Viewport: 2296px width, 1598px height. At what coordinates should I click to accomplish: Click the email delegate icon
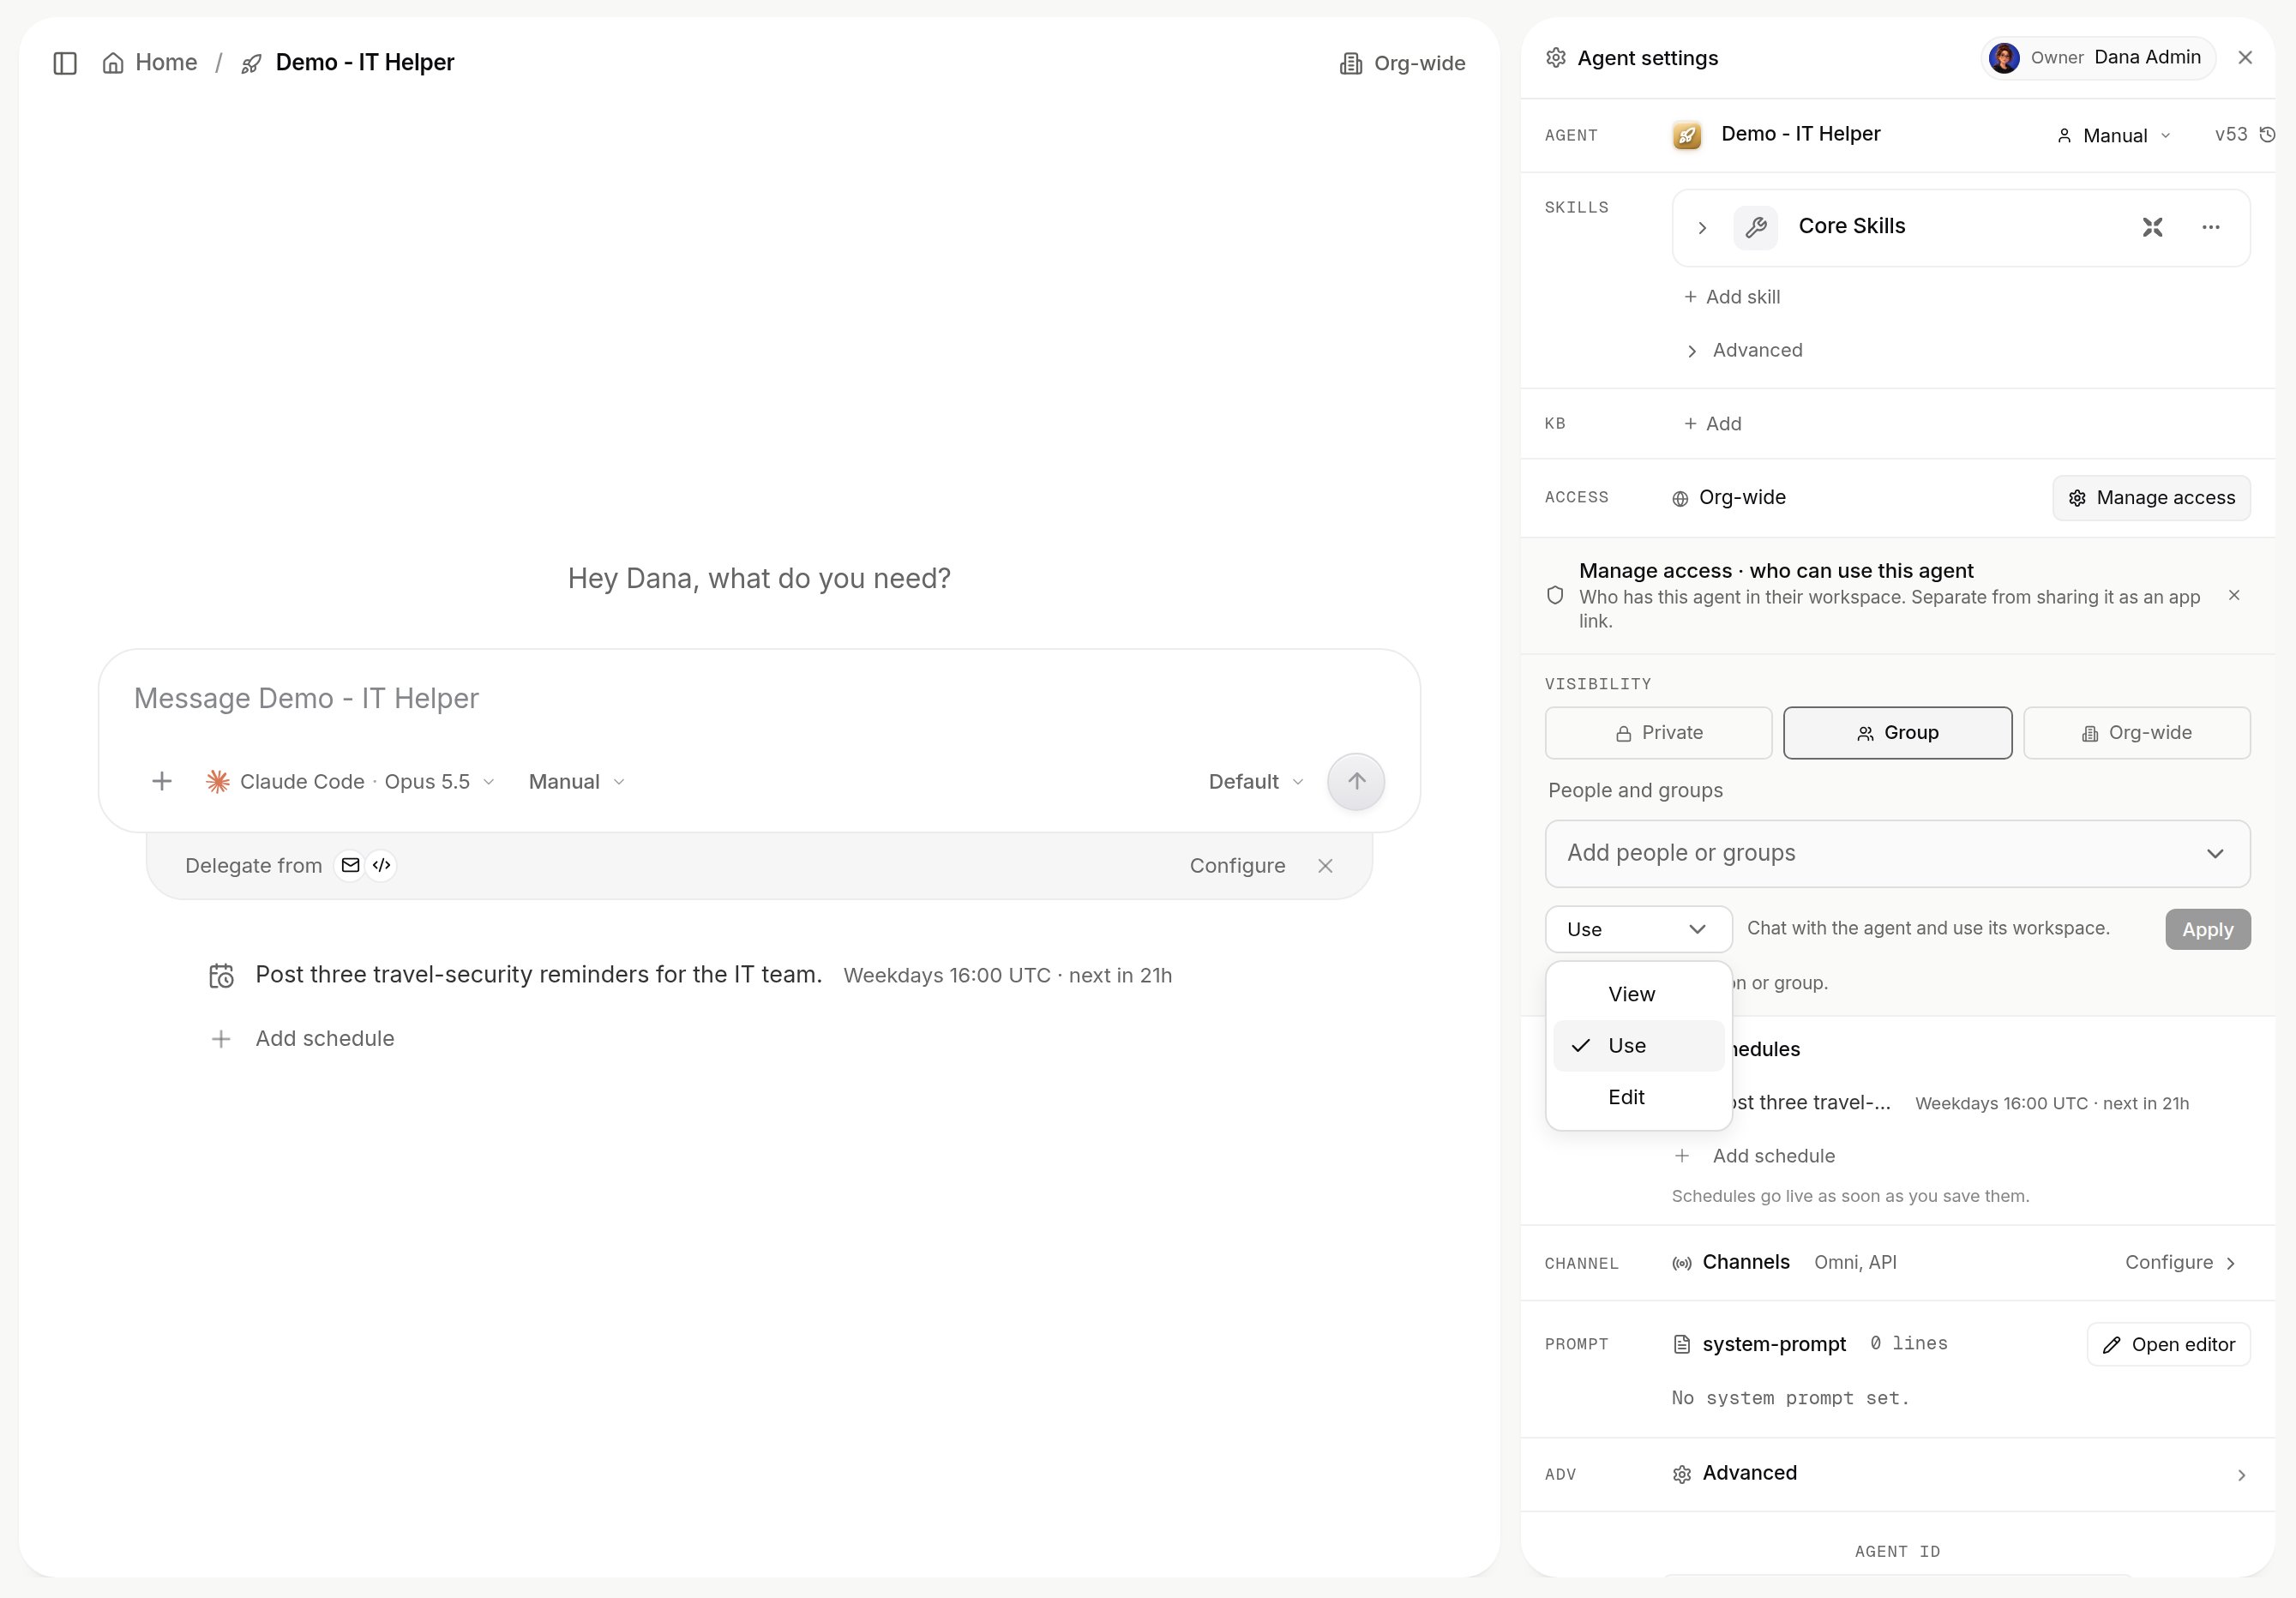(350, 866)
